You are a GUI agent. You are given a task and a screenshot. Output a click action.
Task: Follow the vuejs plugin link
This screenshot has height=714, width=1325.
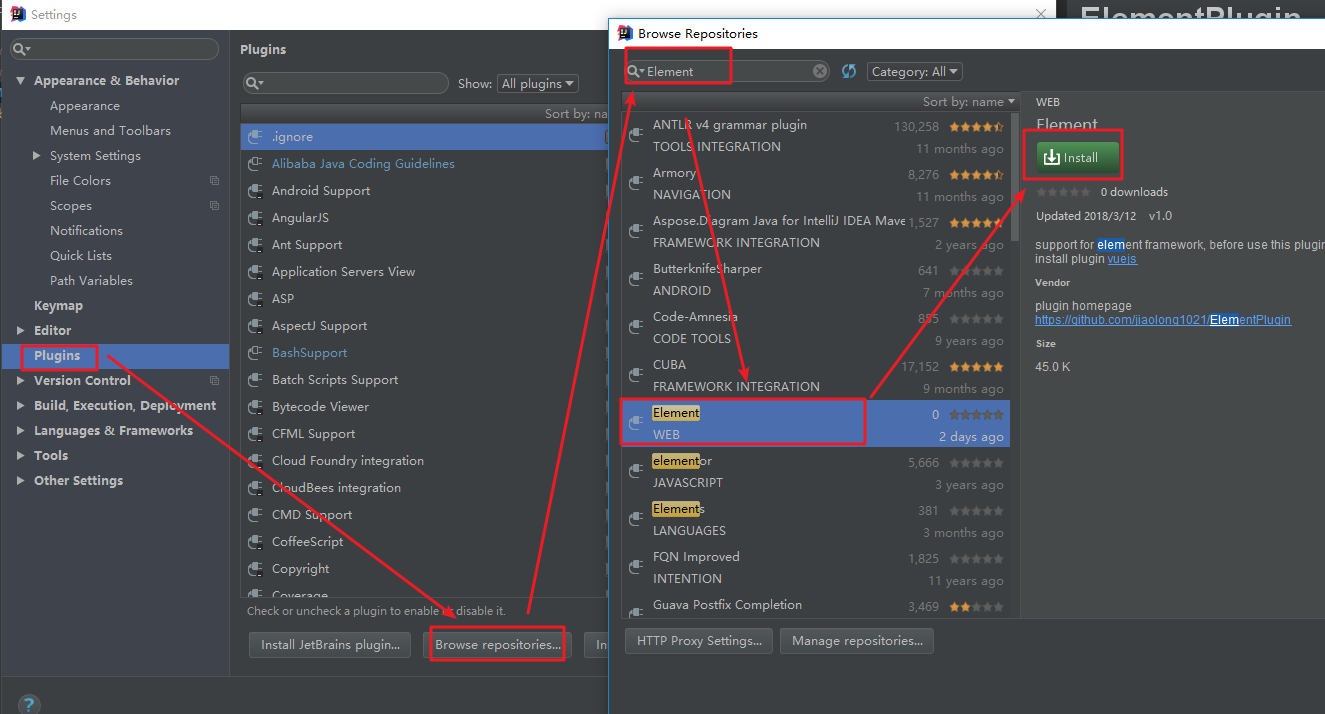click(1122, 259)
